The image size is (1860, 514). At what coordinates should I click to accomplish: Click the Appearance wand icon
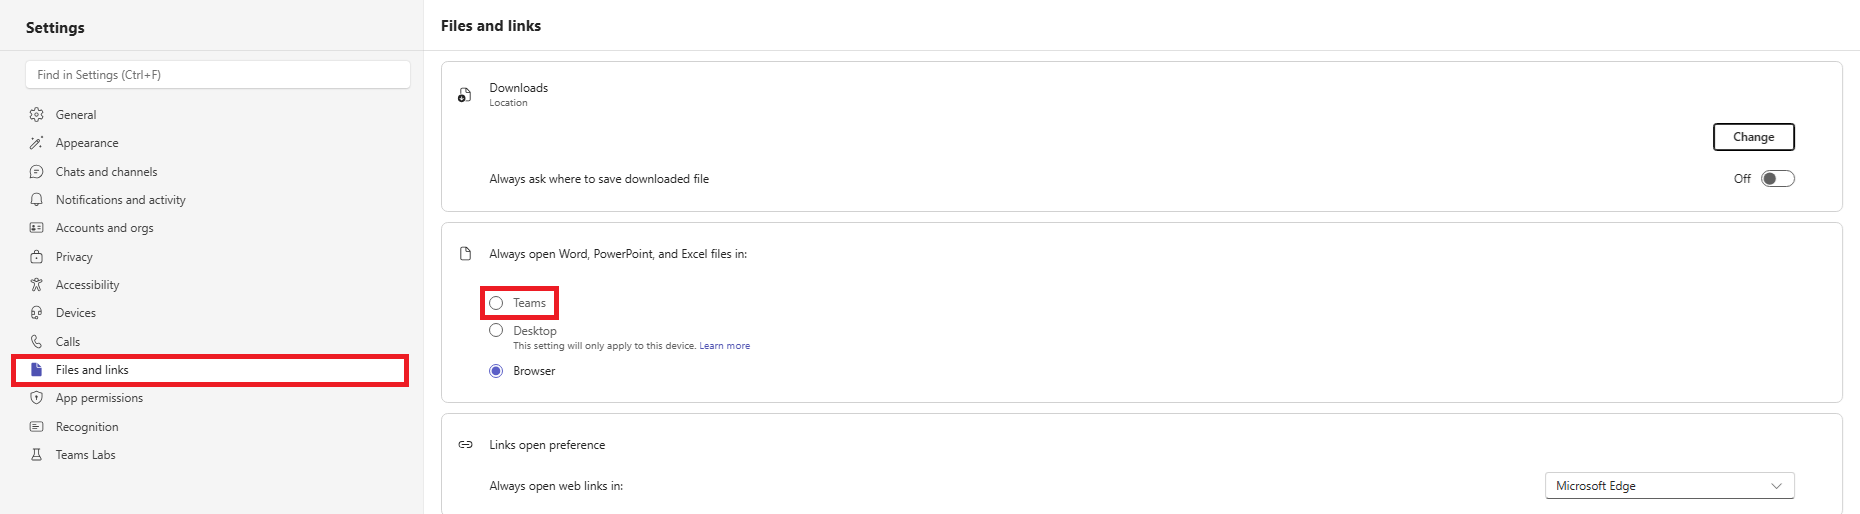pyautogui.click(x=37, y=143)
